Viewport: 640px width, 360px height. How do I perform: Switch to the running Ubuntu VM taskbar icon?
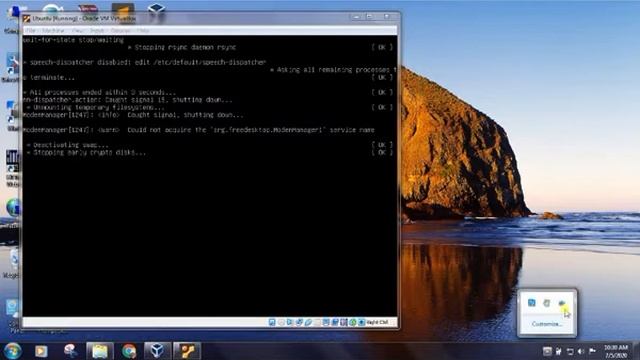(x=187, y=351)
